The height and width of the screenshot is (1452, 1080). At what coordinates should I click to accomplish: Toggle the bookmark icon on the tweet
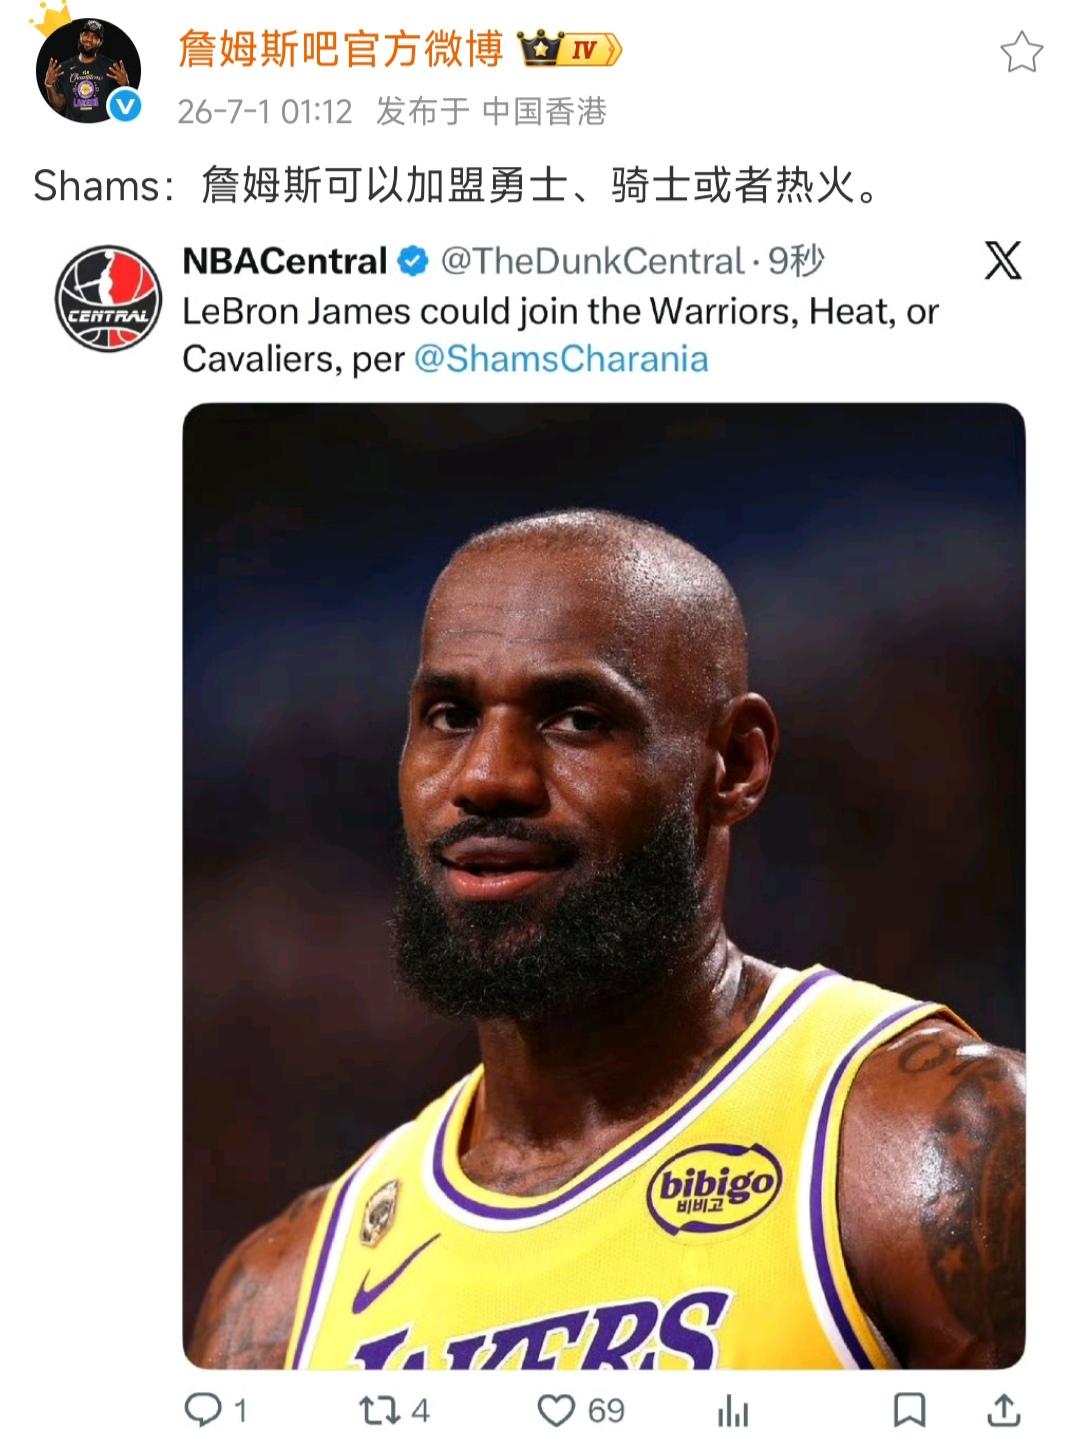[908, 1410]
